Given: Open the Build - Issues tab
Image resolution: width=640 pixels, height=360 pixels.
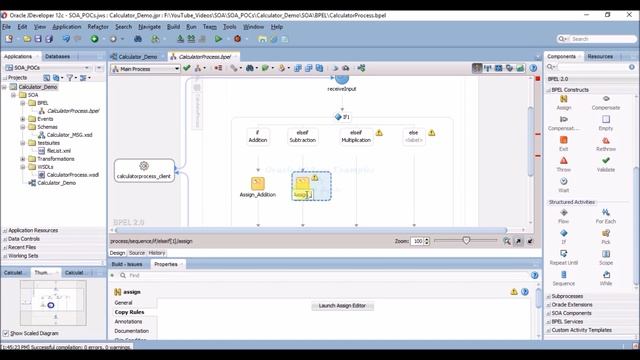Looking at the screenshot, I should [127, 264].
